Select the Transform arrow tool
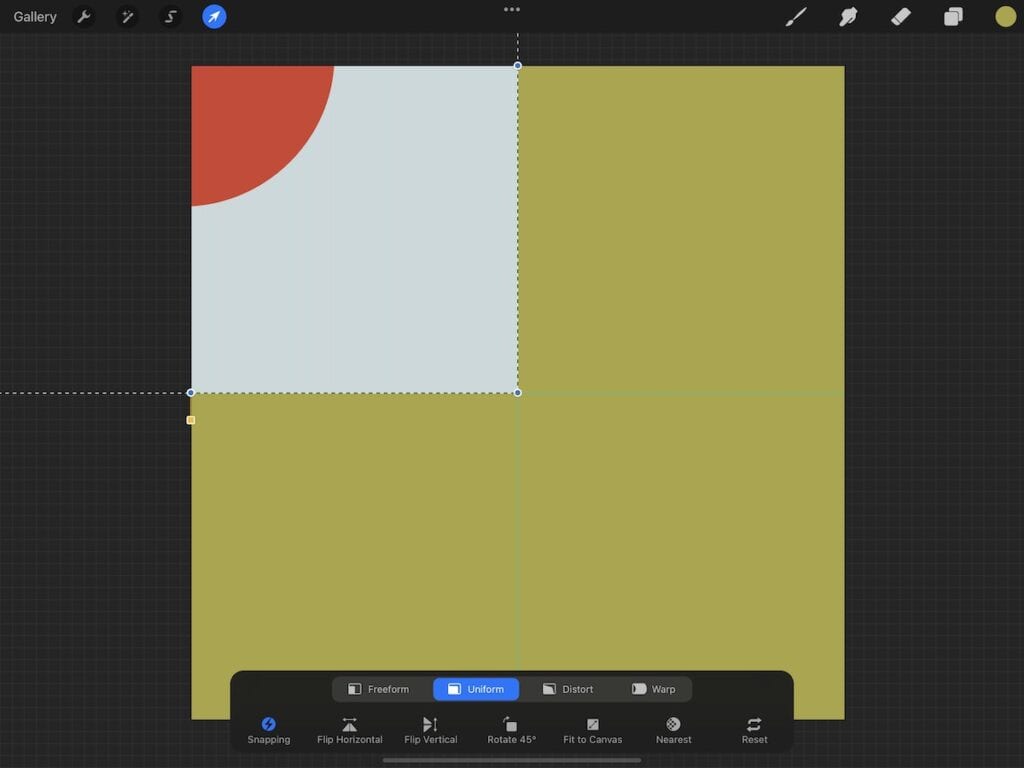 tap(213, 16)
